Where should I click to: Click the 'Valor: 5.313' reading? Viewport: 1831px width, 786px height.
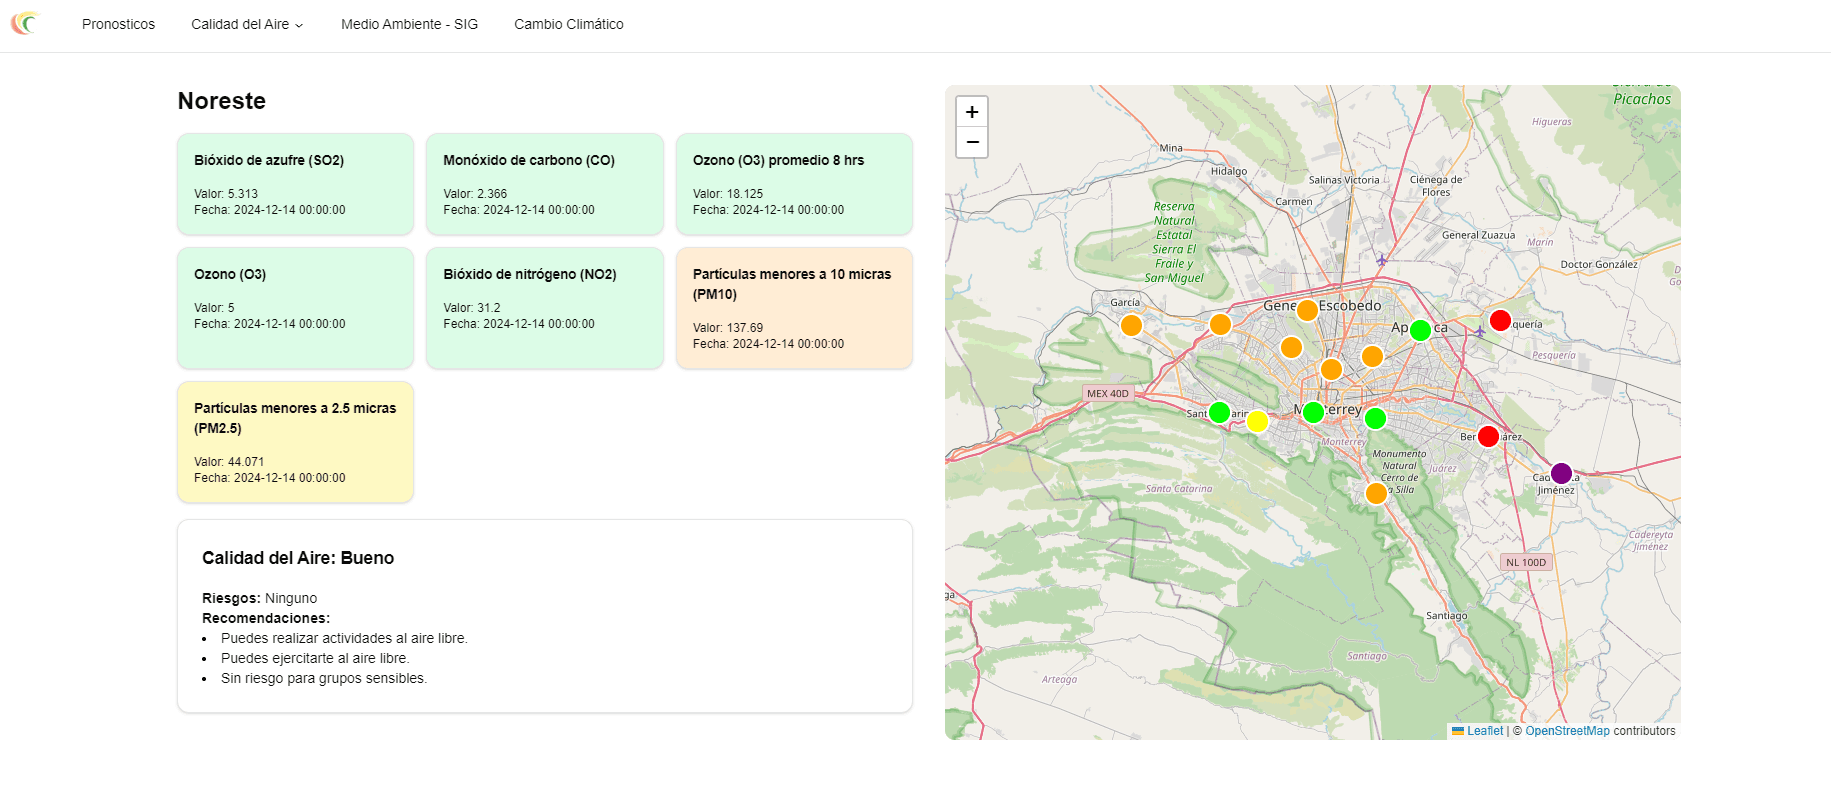(x=226, y=194)
